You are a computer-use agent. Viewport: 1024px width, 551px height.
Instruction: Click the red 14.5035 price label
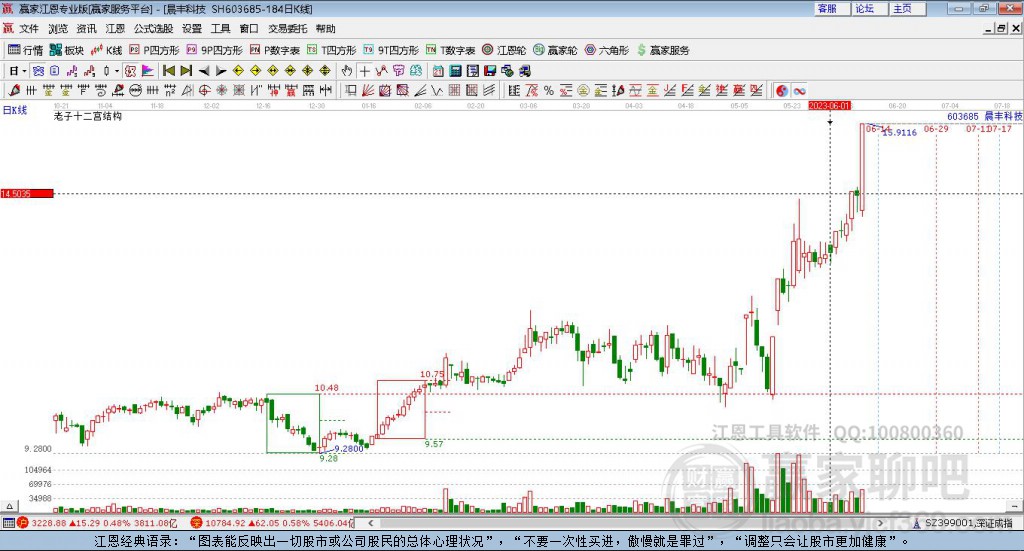point(27,194)
